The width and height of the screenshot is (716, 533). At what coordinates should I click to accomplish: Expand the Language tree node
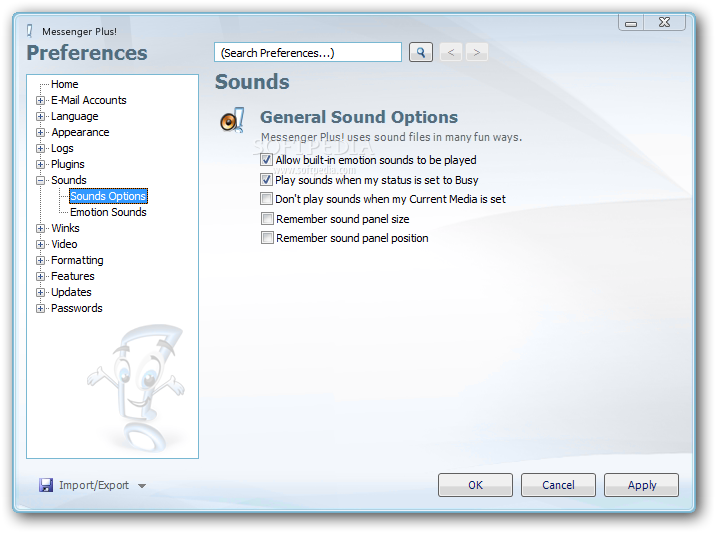click(x=41, y=116)
